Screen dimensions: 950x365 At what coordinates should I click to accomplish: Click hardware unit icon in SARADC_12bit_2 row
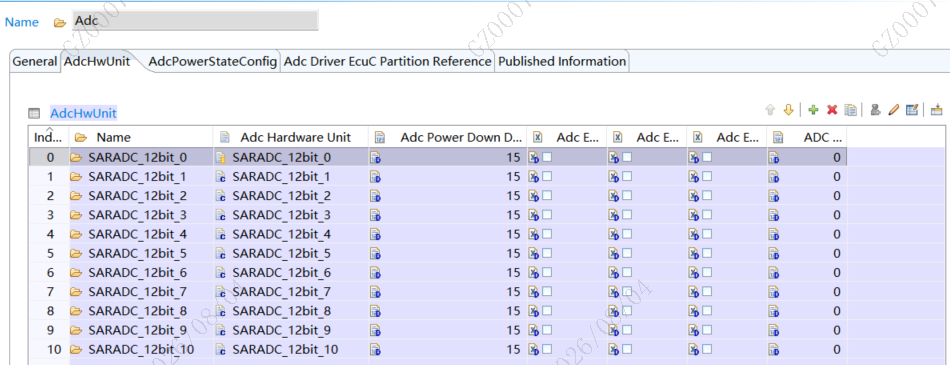[221, 196]
